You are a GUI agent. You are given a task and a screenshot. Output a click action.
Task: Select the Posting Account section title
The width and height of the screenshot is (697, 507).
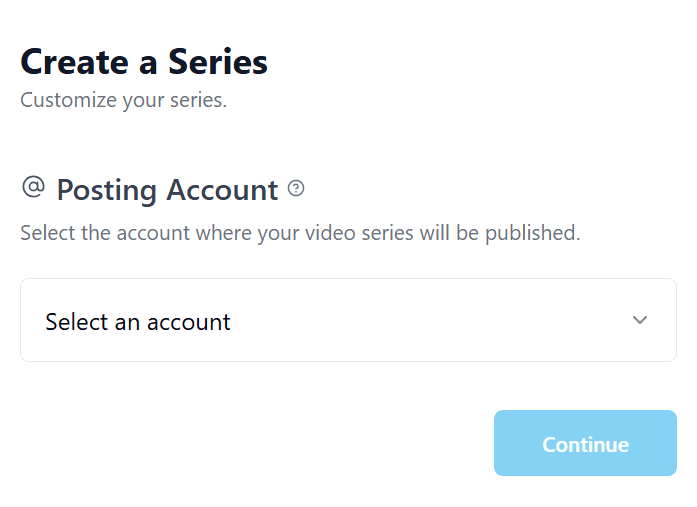pos(167,189)
